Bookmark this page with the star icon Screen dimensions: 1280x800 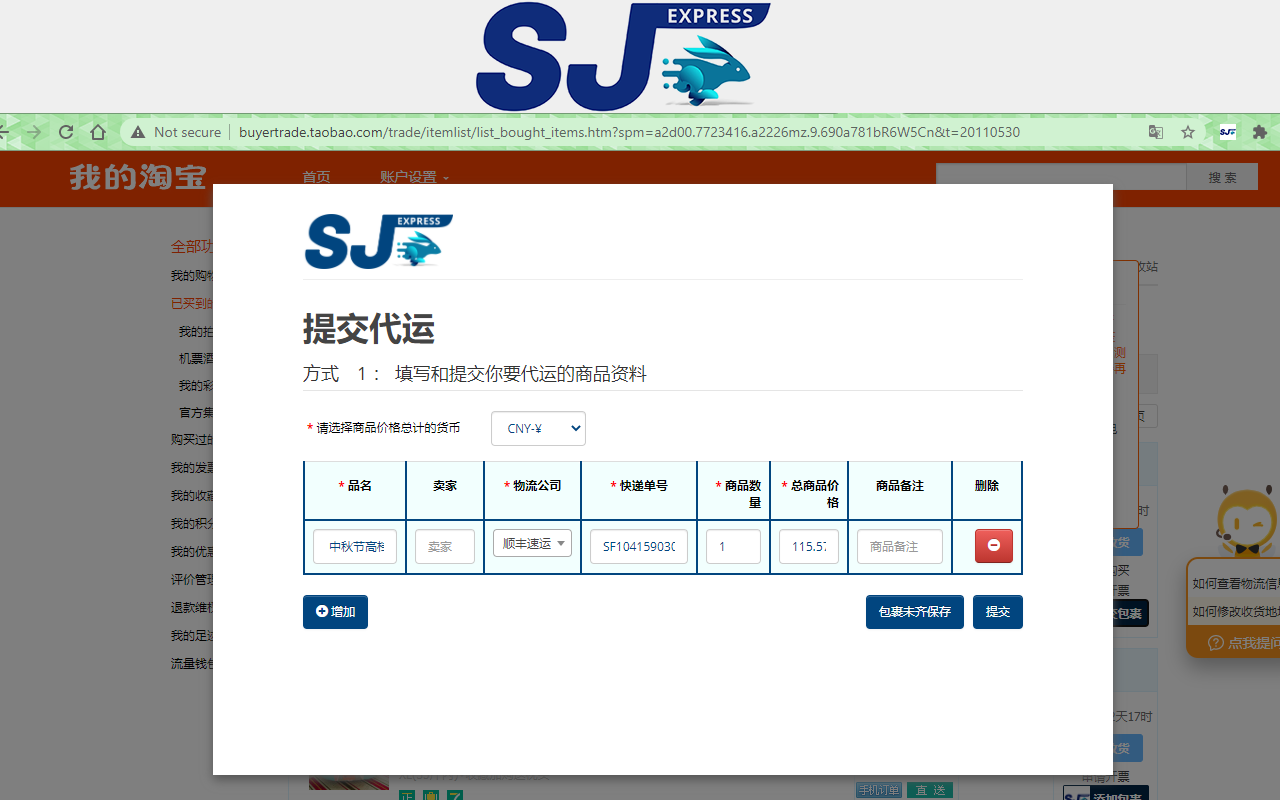(x=1188, y=132)
